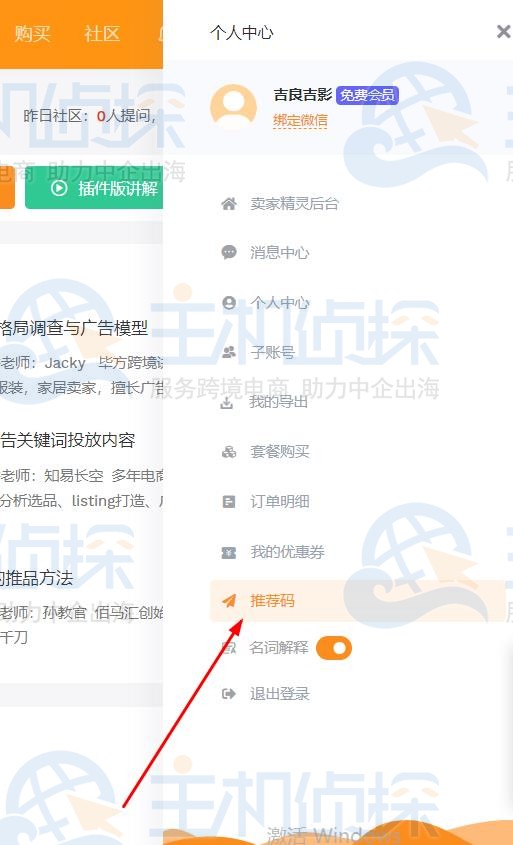Click the 名词解释 label
Viewport: 513px width, 845px height.
point(279,647)
